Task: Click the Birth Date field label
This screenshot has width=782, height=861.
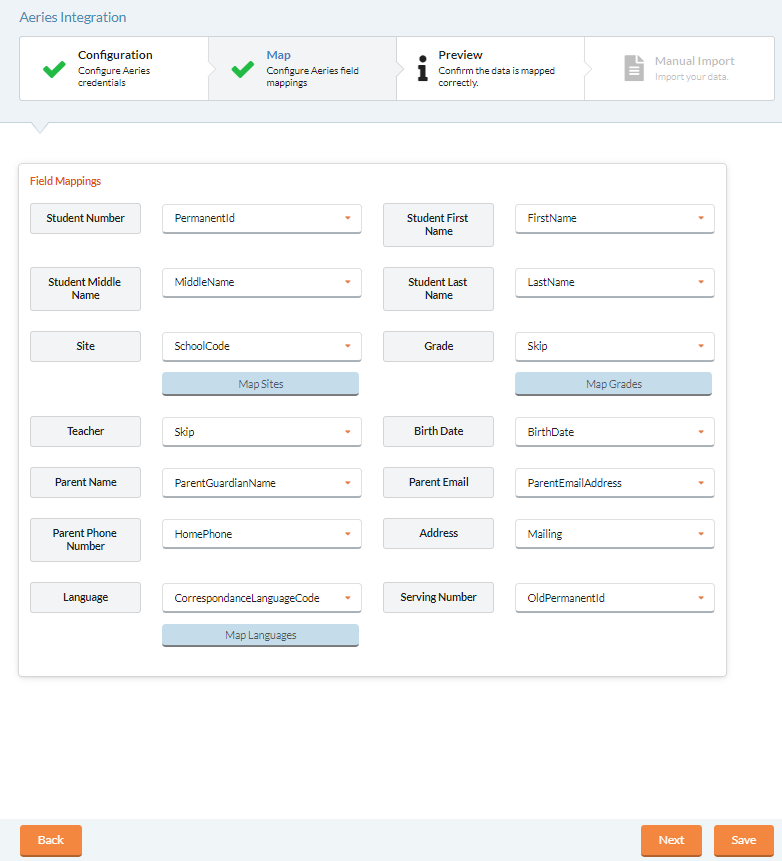Action: [x=438, y=432]
